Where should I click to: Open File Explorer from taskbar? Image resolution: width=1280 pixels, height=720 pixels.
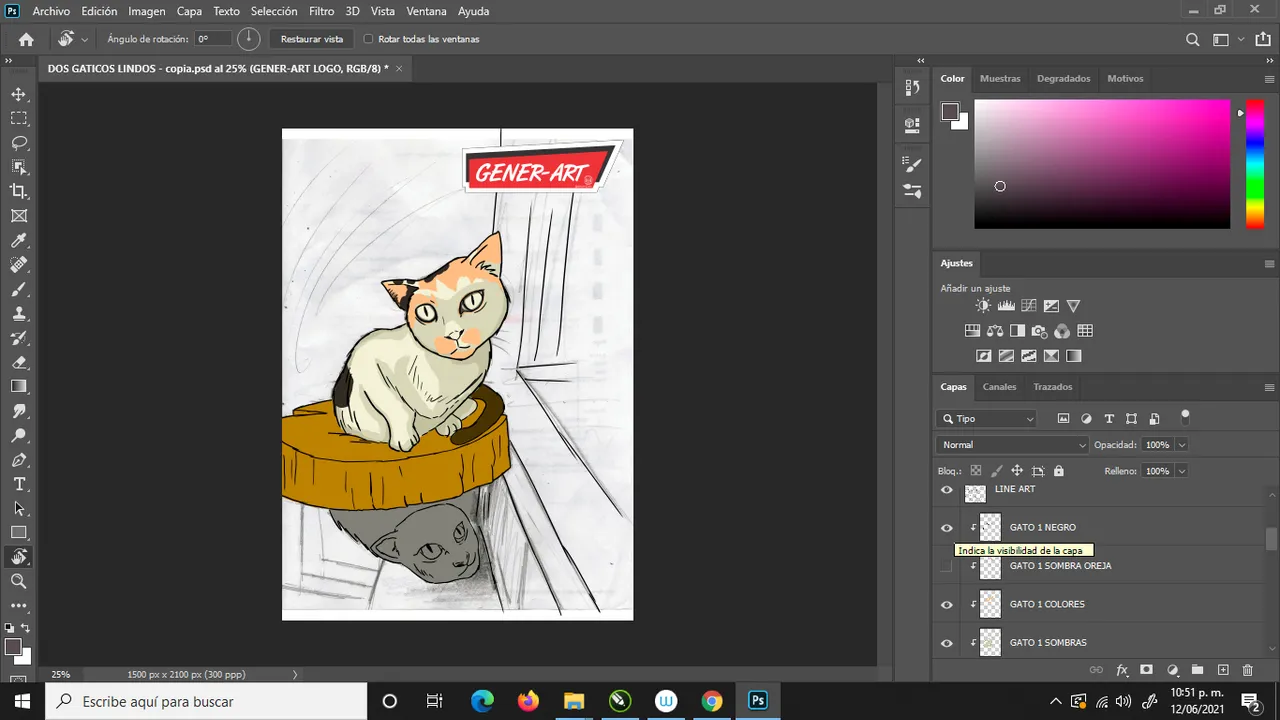click(574, 701)
